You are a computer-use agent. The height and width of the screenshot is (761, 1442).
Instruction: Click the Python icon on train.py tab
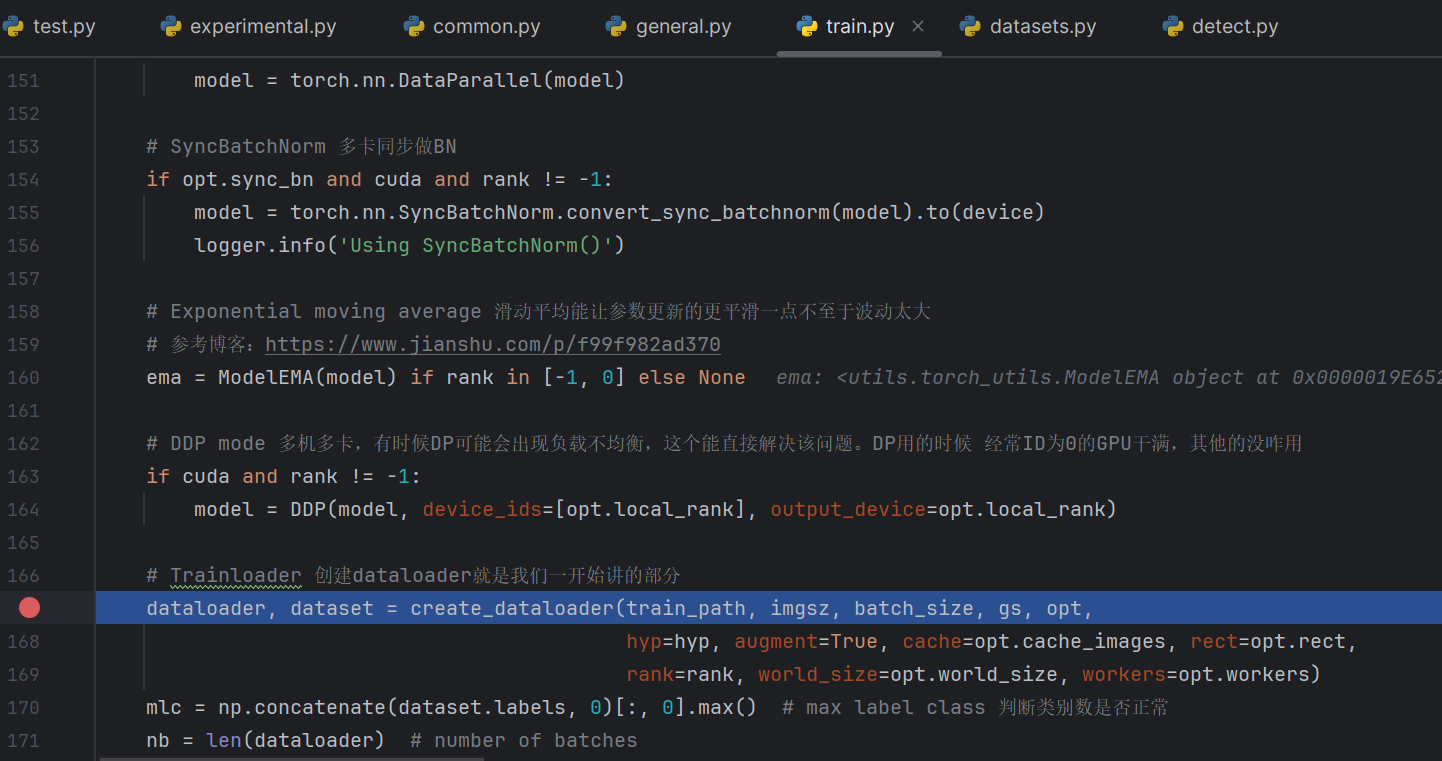807,27
